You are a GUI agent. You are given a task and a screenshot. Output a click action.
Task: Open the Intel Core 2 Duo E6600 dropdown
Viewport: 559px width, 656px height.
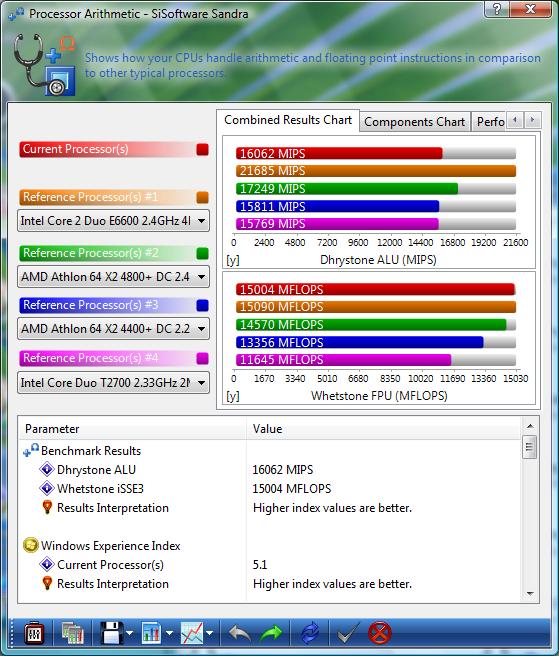(113, 220)
